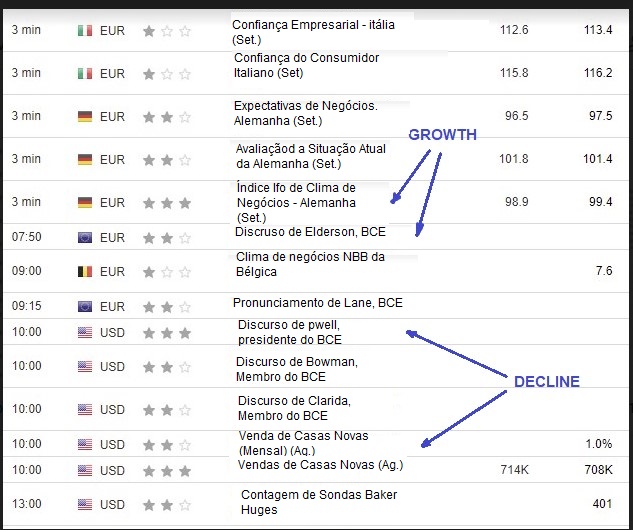Viewport: 633px width, 530px height.
Task: Click the 09:00 time cell
Action: (27, 271)
